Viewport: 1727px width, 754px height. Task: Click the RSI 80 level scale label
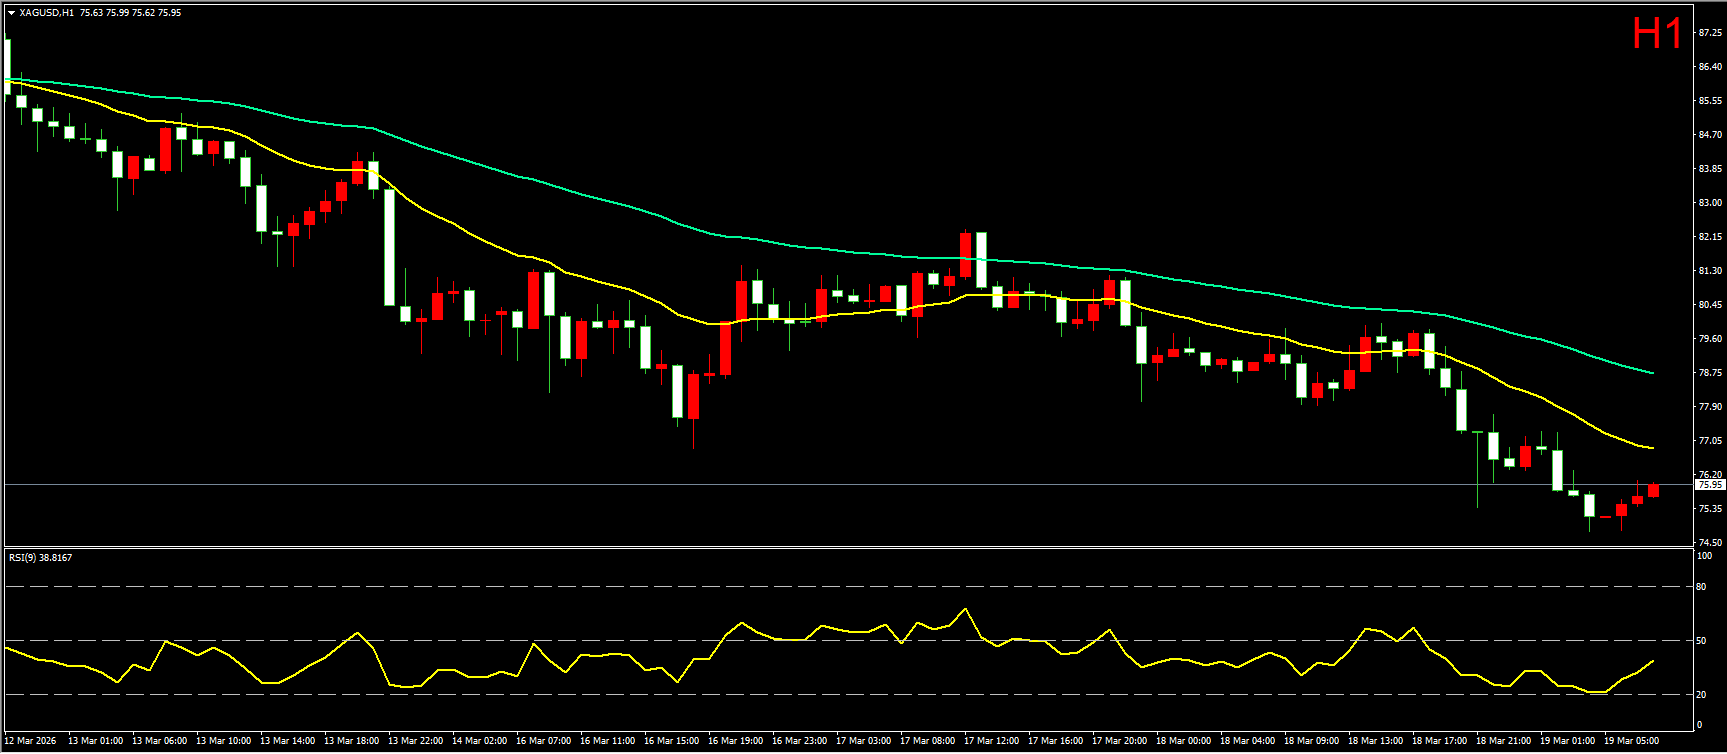(x=1701, y=587)
